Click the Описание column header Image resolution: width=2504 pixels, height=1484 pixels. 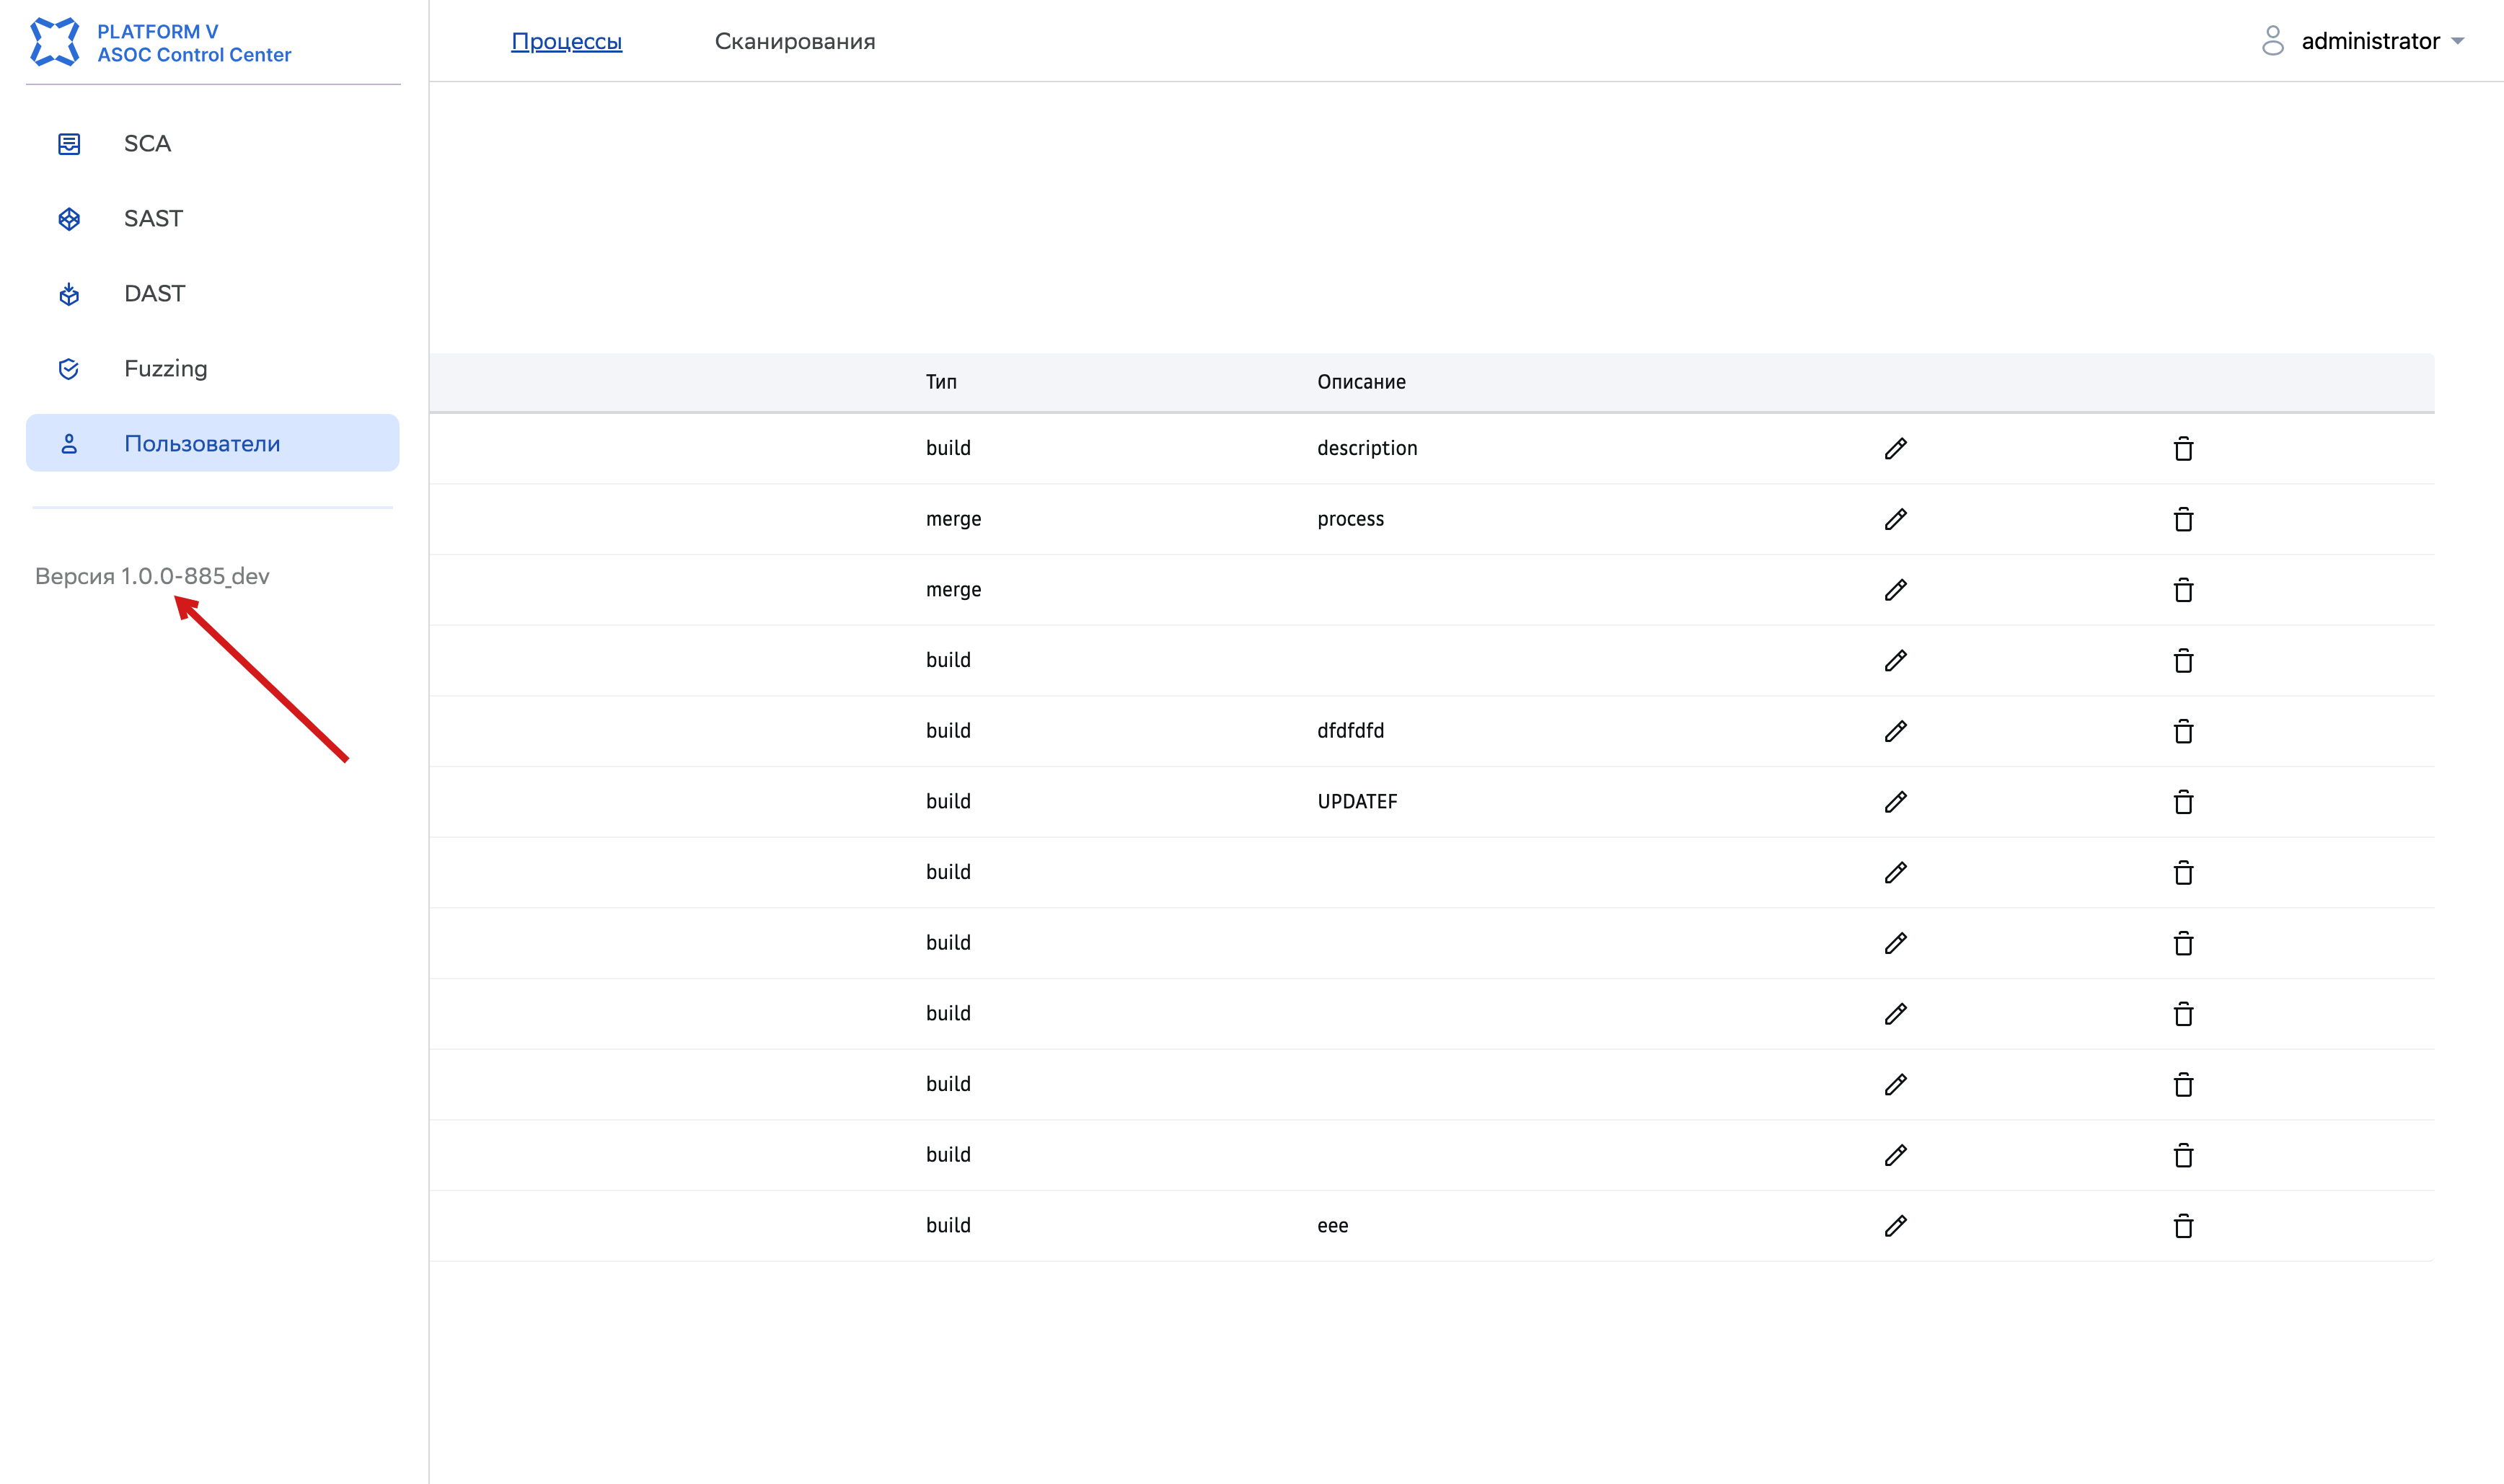point(1361,382)
